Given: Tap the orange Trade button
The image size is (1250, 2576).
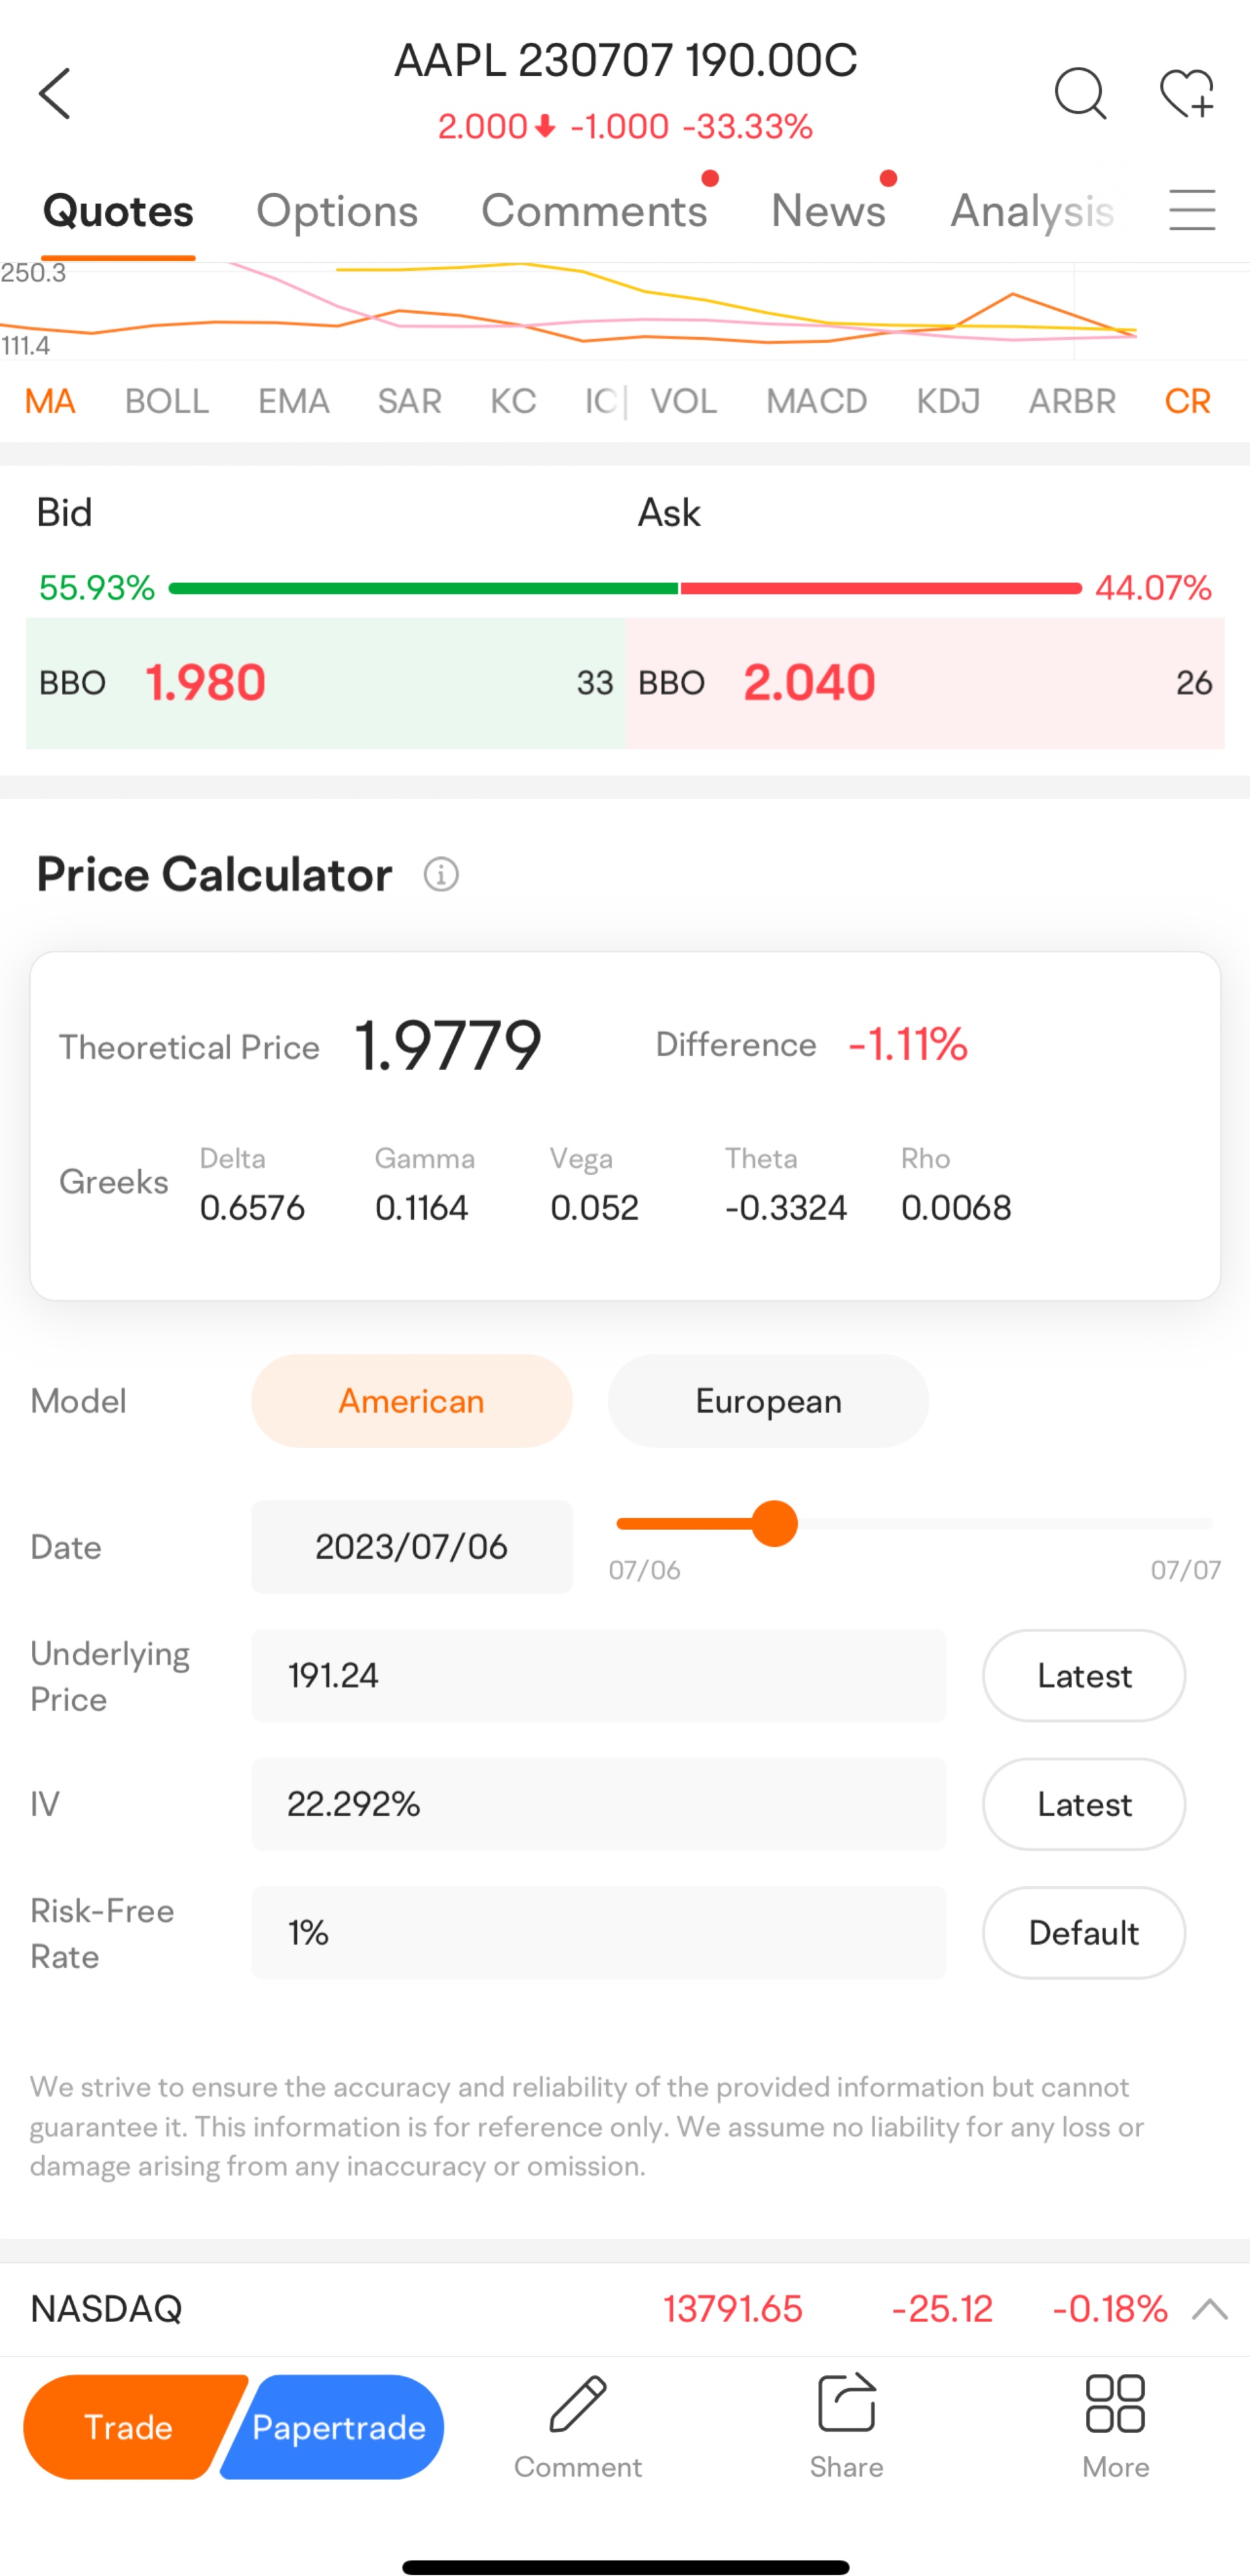Looking at the screenshot, I should [131, 2427].
